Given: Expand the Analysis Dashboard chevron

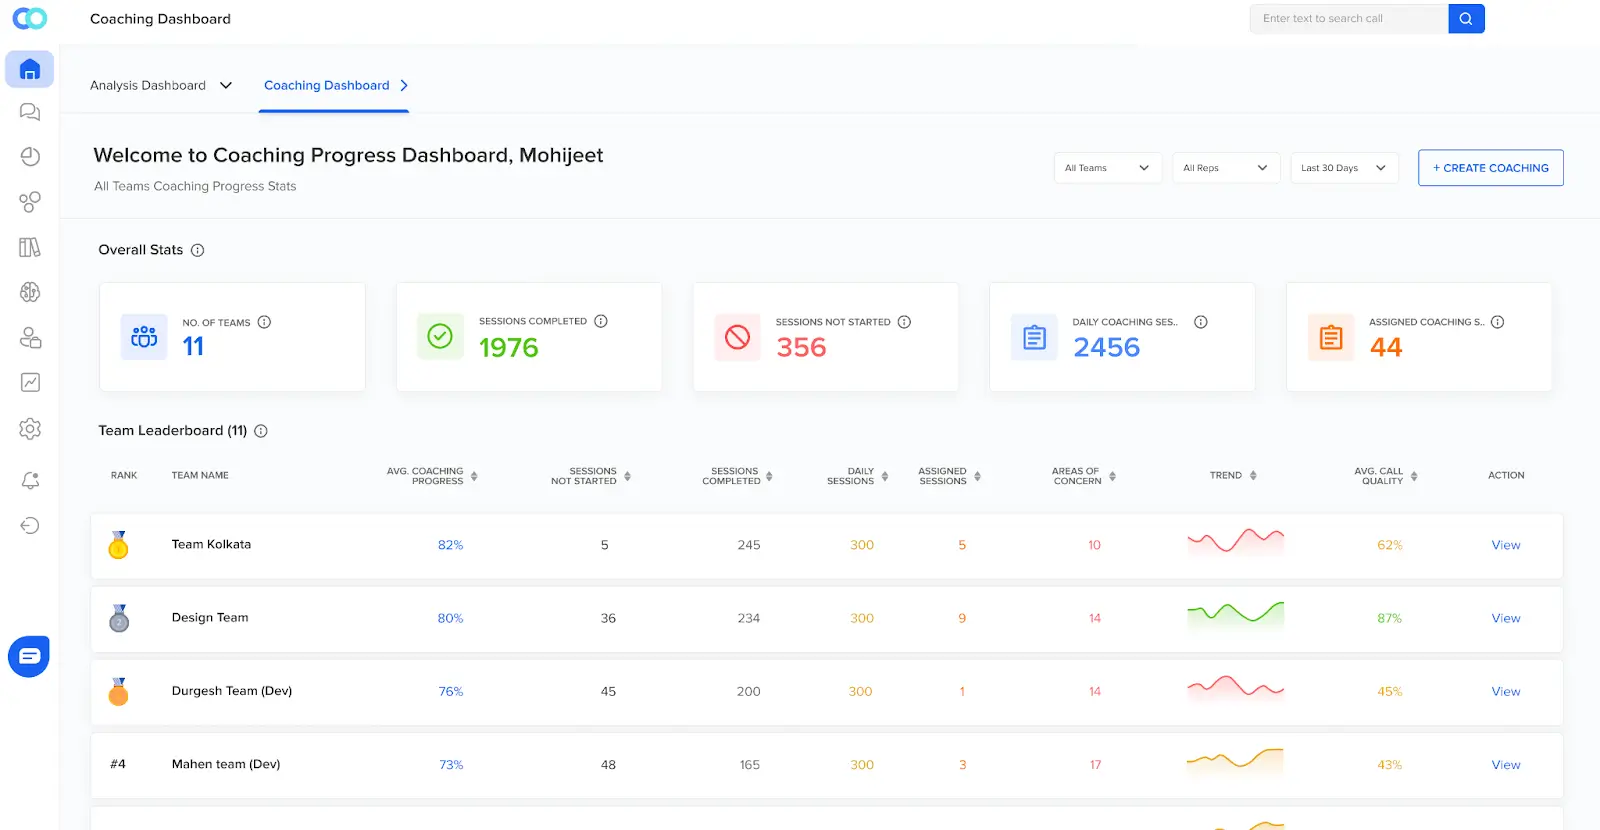Looking at the screenshot, I should pyautogui.click(x=226, y=86).
